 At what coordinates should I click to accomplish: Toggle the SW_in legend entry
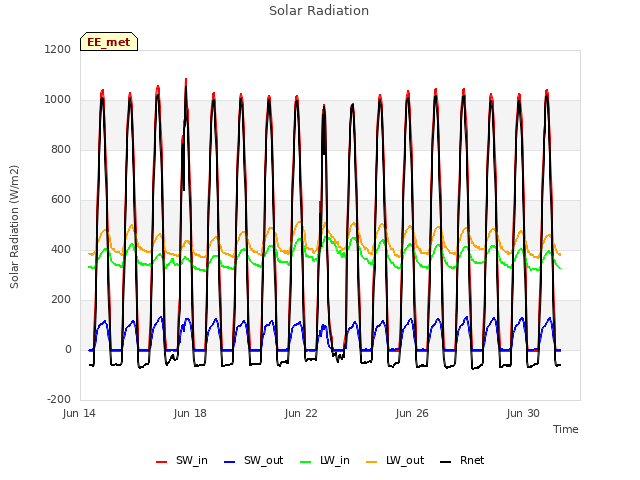pyautogui.click(x=182, y=461)
